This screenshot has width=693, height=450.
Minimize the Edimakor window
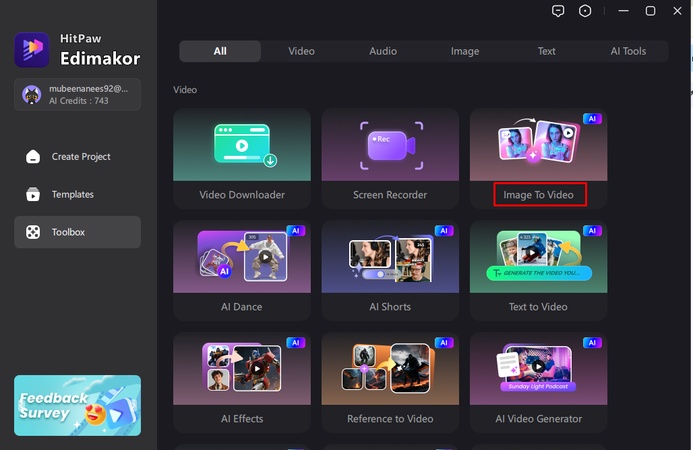(x=623, y=11)
